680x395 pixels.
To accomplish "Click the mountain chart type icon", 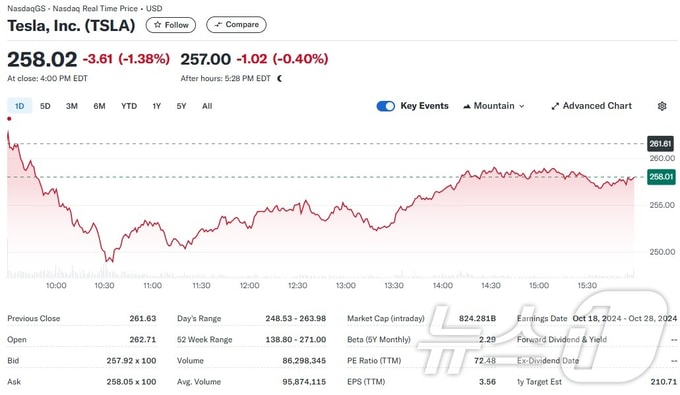I will click(467, 106).
